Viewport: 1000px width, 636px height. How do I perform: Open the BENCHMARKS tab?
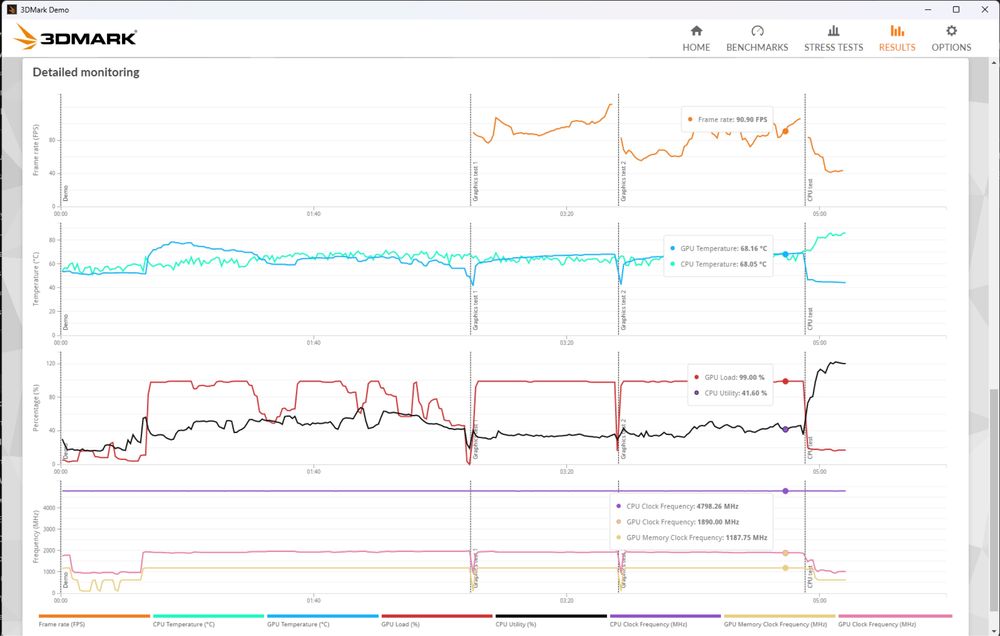tap(757, 39)
